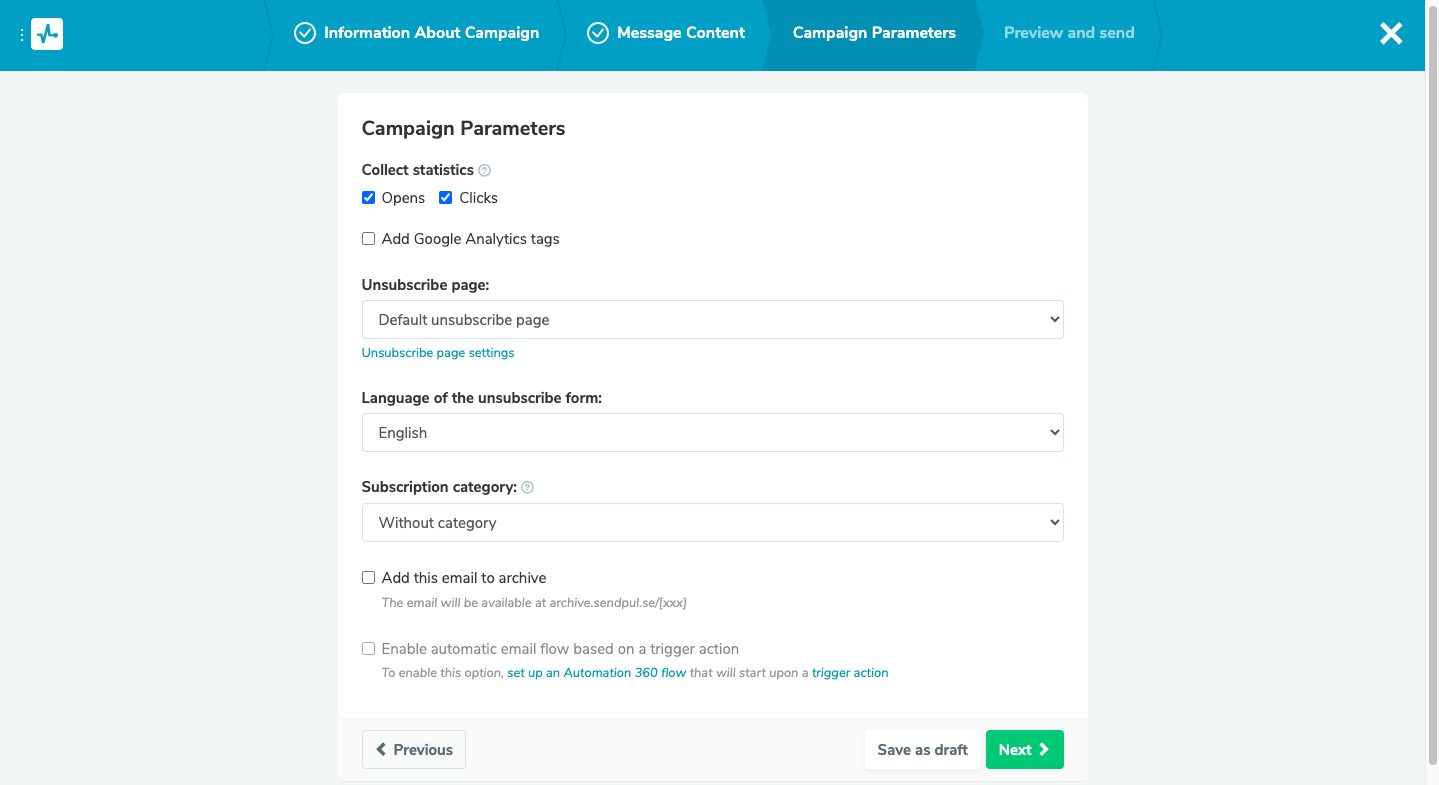Switch to the Campaign Parameters step

[x=874, y=33]
